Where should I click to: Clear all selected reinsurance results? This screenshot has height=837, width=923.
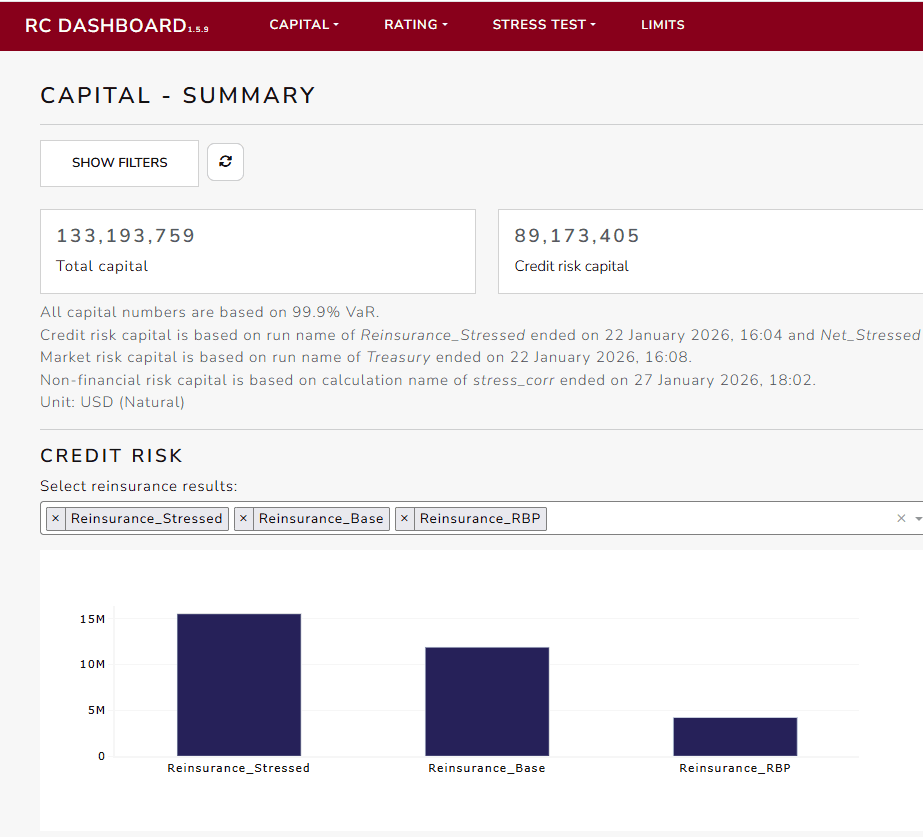[901, 519]
